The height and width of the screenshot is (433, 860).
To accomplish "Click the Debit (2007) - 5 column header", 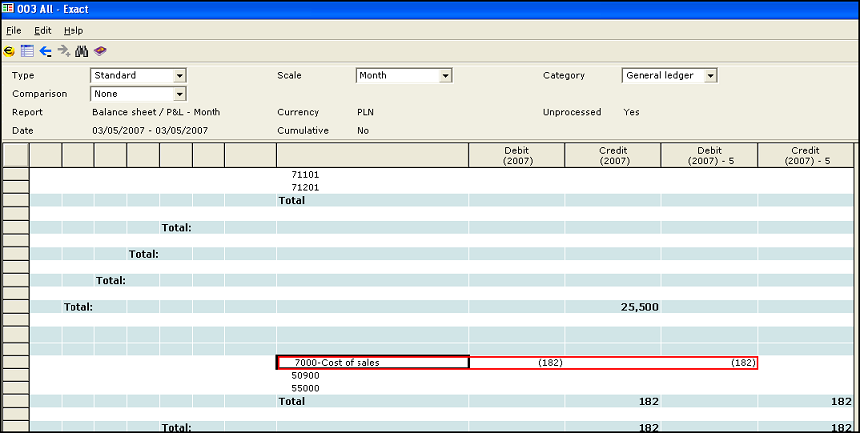I will pyautogui.click(x=709, y=155).
